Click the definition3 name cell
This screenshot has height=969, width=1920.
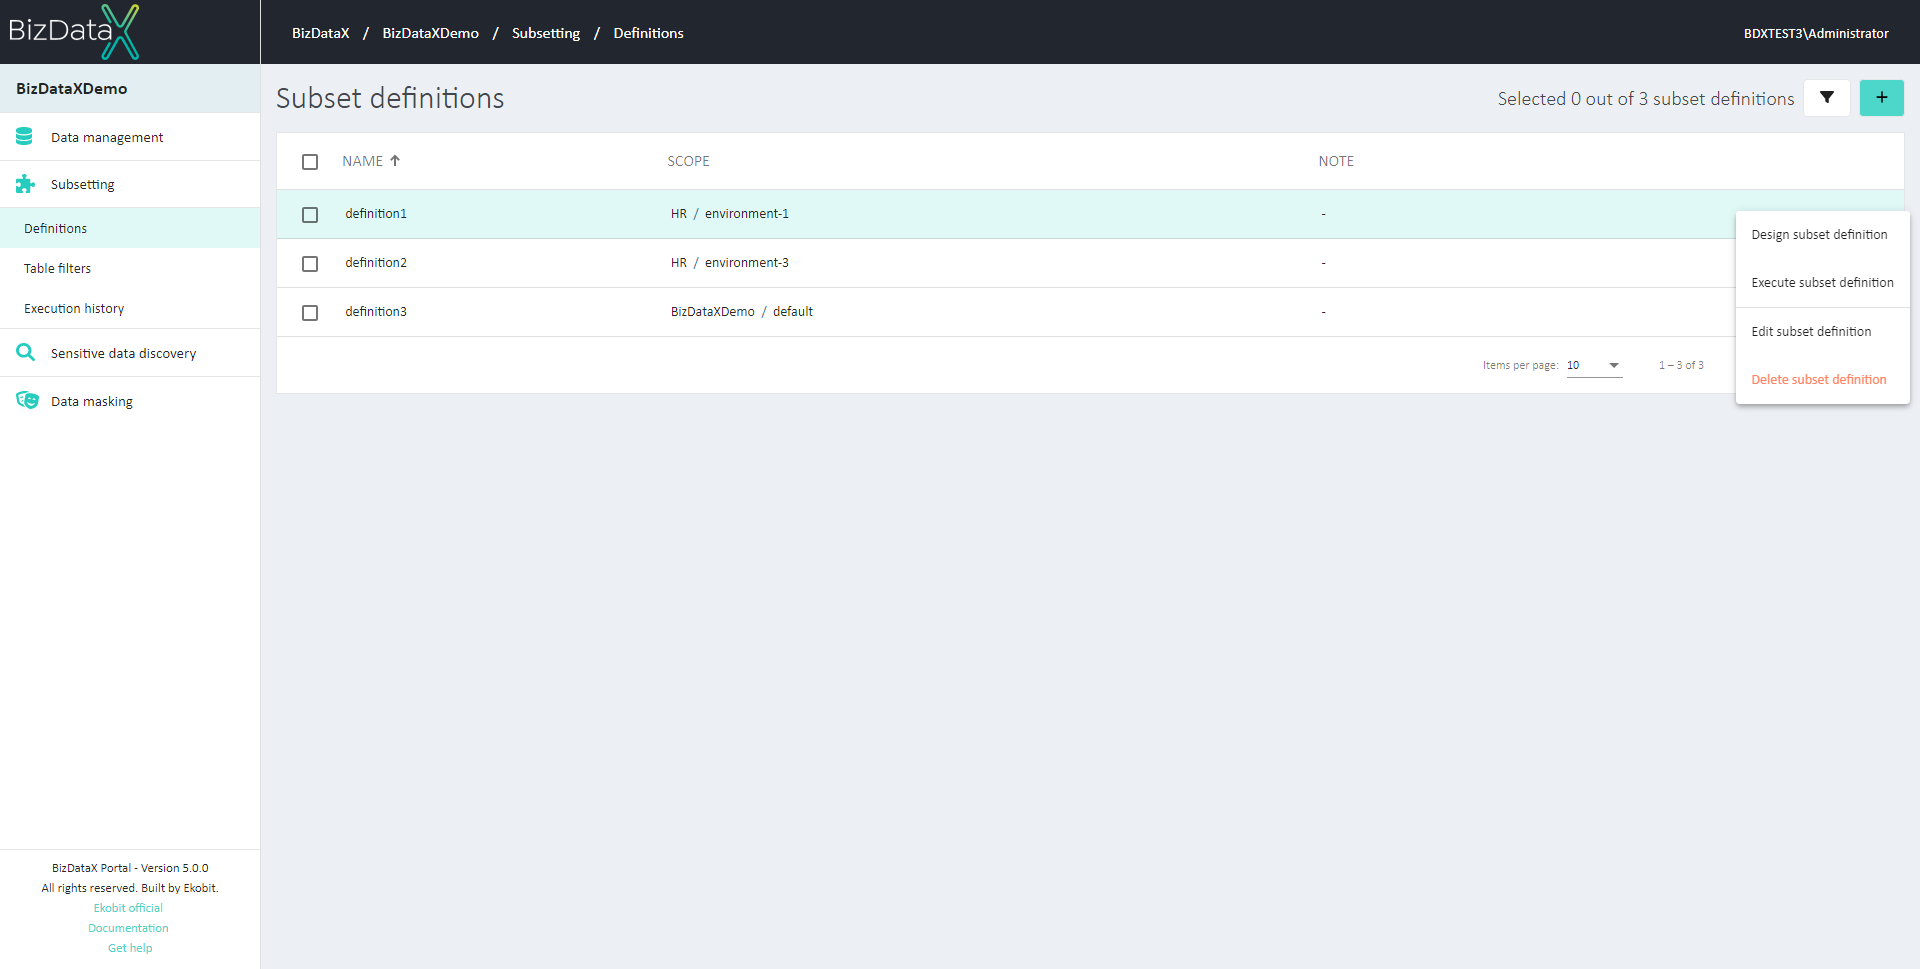point(376,312)
